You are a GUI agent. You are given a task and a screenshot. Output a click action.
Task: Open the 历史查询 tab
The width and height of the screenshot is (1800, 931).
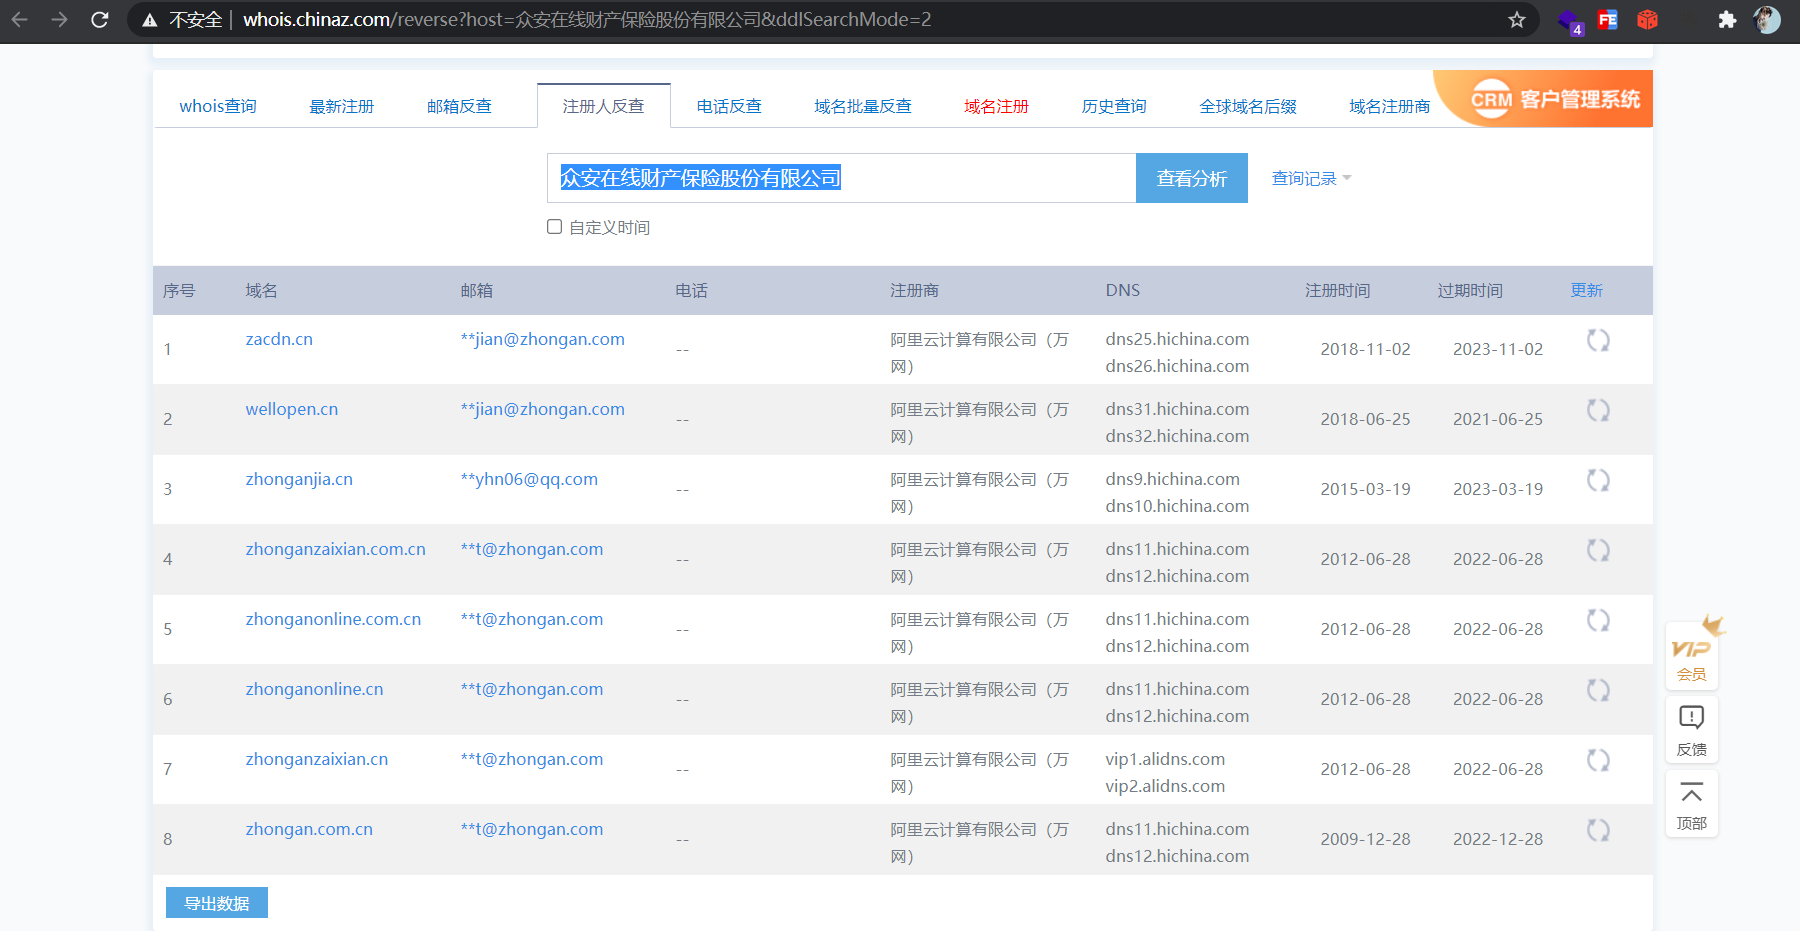(1114, 106)
